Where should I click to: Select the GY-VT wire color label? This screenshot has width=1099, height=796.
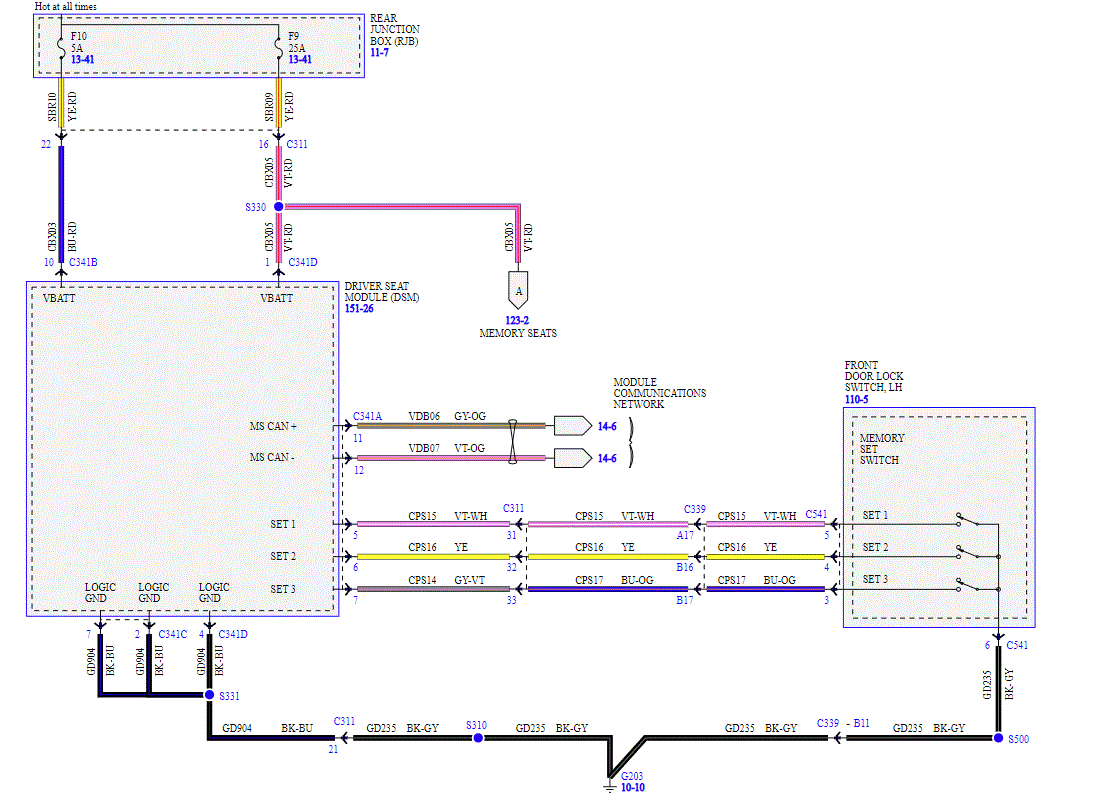[470, 580]
